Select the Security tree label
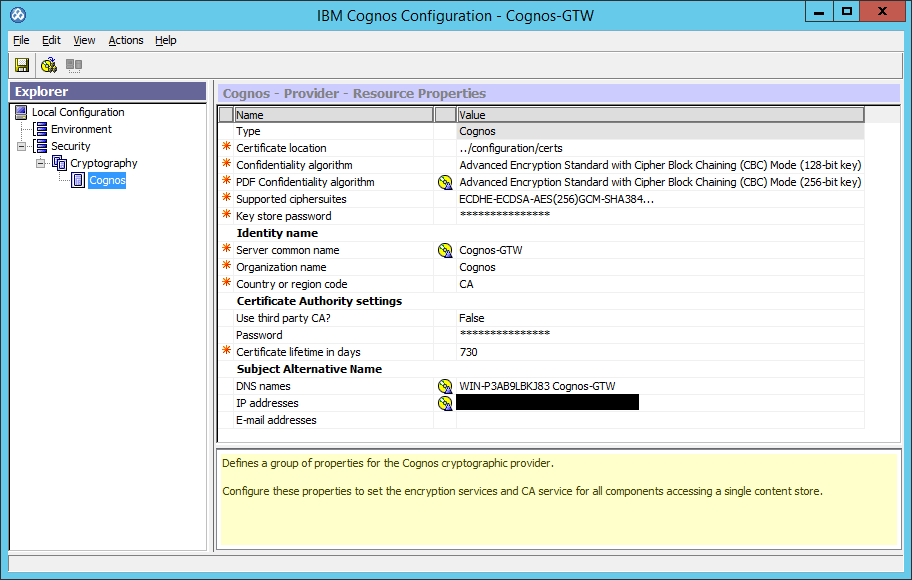Viewport: 912px width, 580px height. click(70, 146)
